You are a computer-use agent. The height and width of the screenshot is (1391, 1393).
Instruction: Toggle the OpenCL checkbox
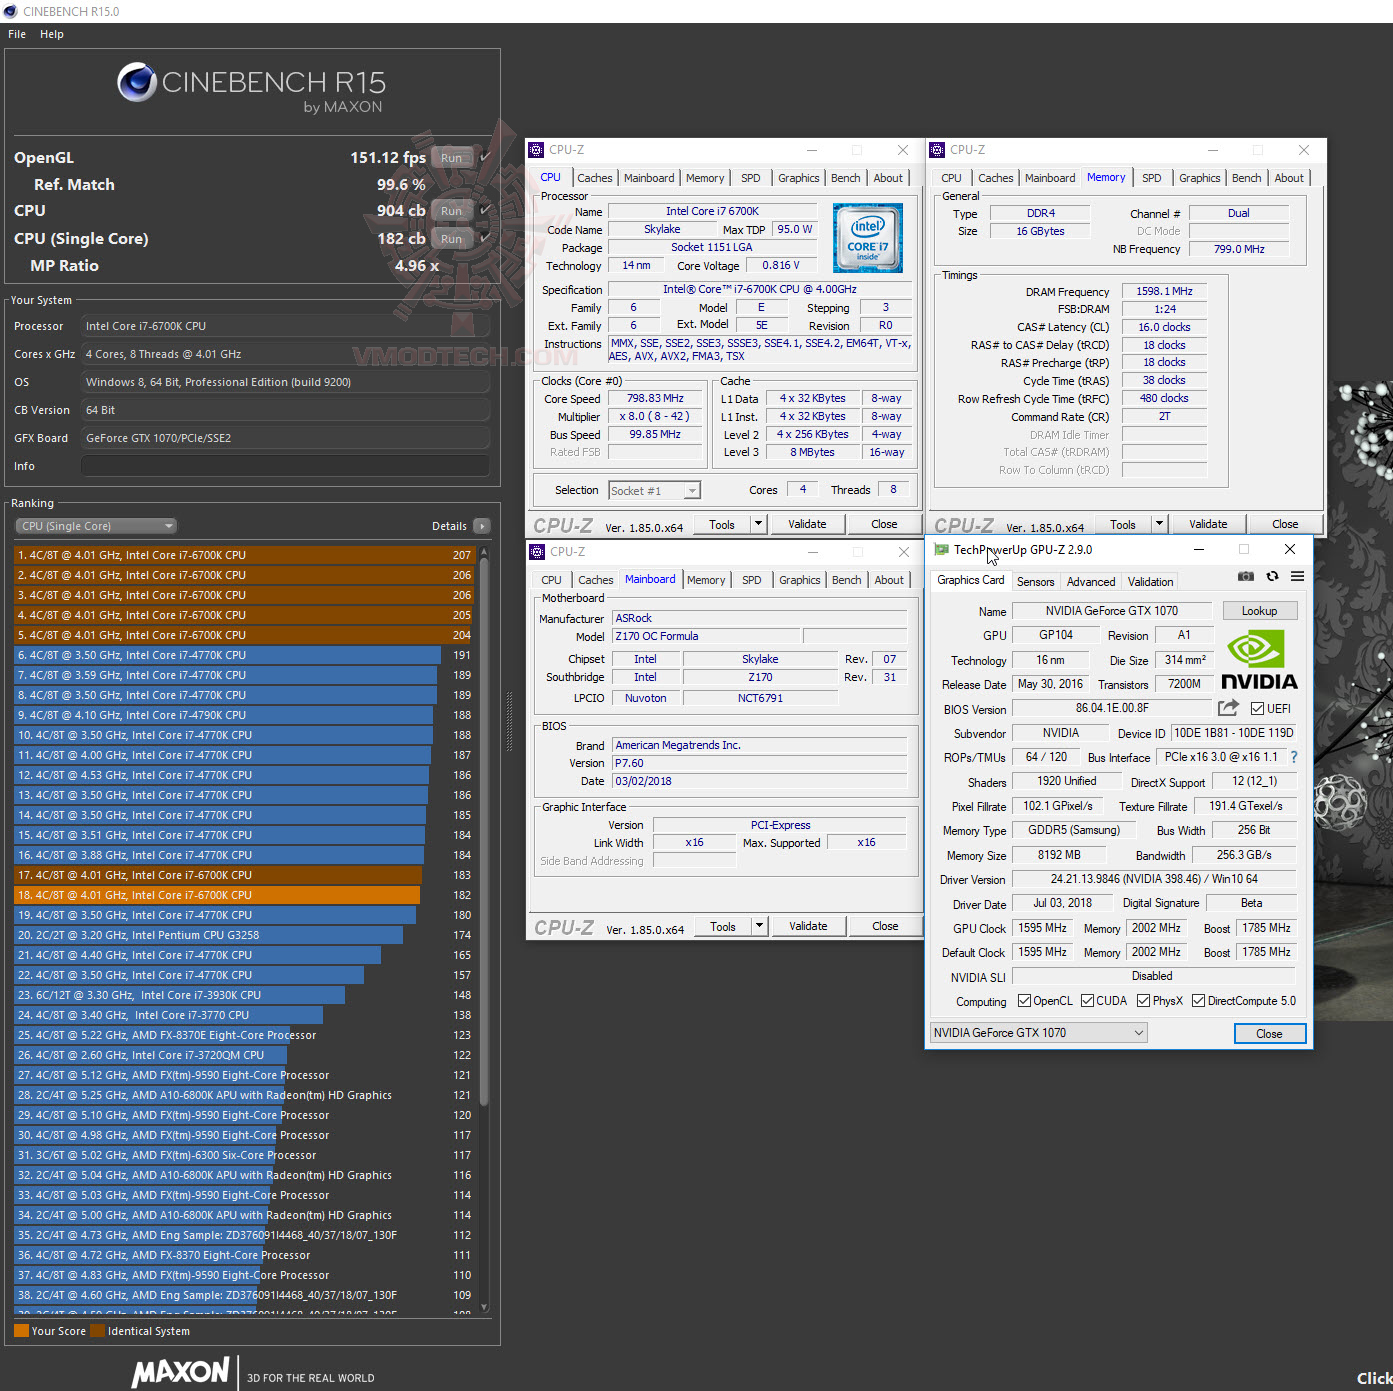1024,1001
